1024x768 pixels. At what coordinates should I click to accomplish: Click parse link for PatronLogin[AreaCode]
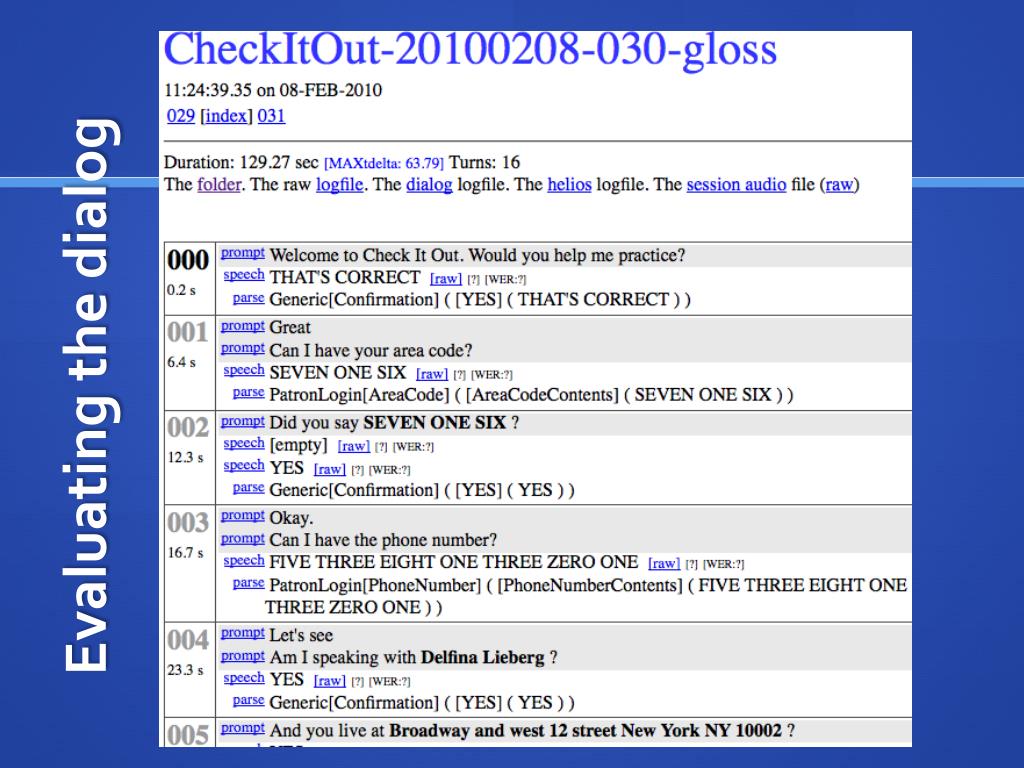(248, 393)
